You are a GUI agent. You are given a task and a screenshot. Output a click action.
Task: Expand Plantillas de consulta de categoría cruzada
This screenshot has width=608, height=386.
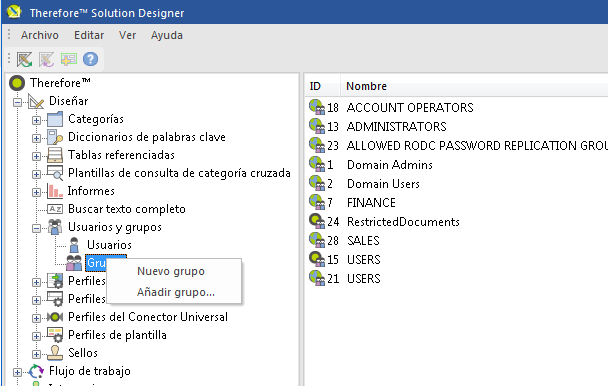click(36, 174)
